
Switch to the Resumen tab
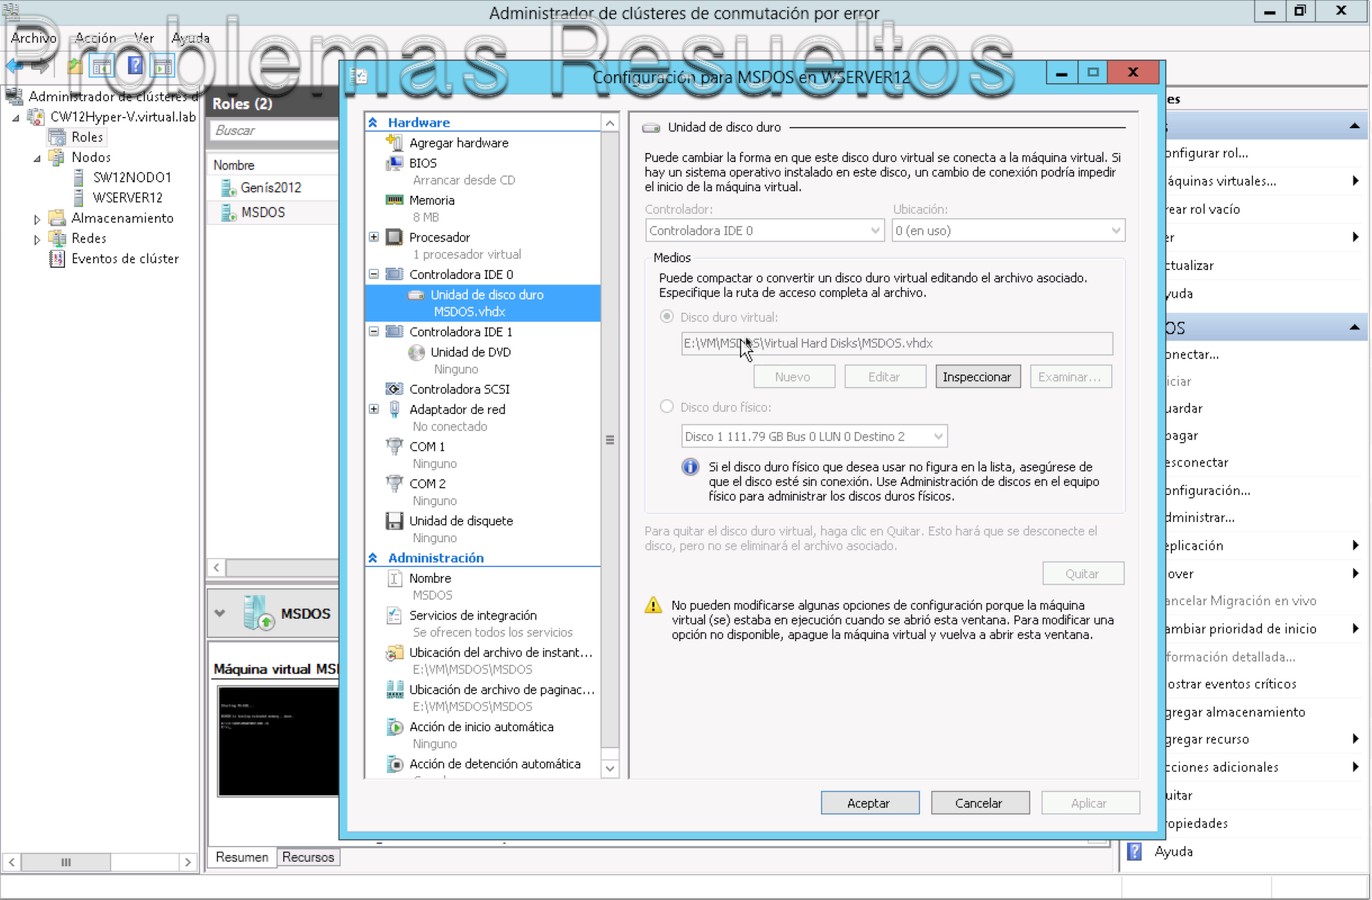pyautogui.click(x=242, y=858)
